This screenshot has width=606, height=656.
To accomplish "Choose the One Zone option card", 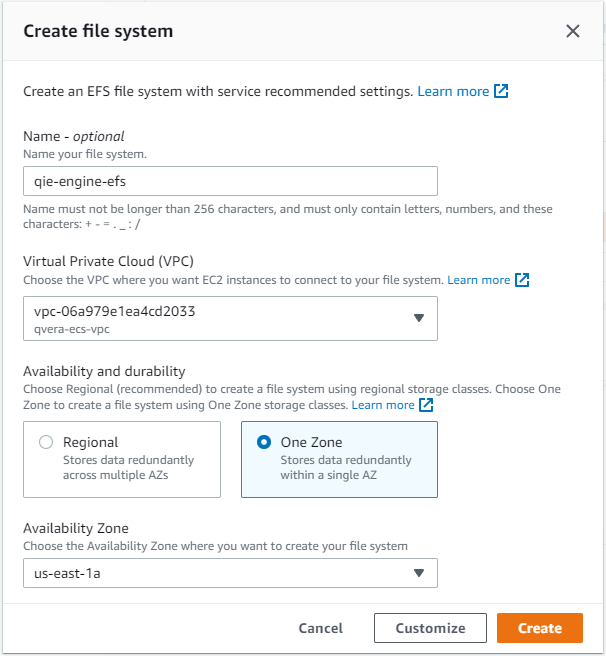I will coord(339,459).
